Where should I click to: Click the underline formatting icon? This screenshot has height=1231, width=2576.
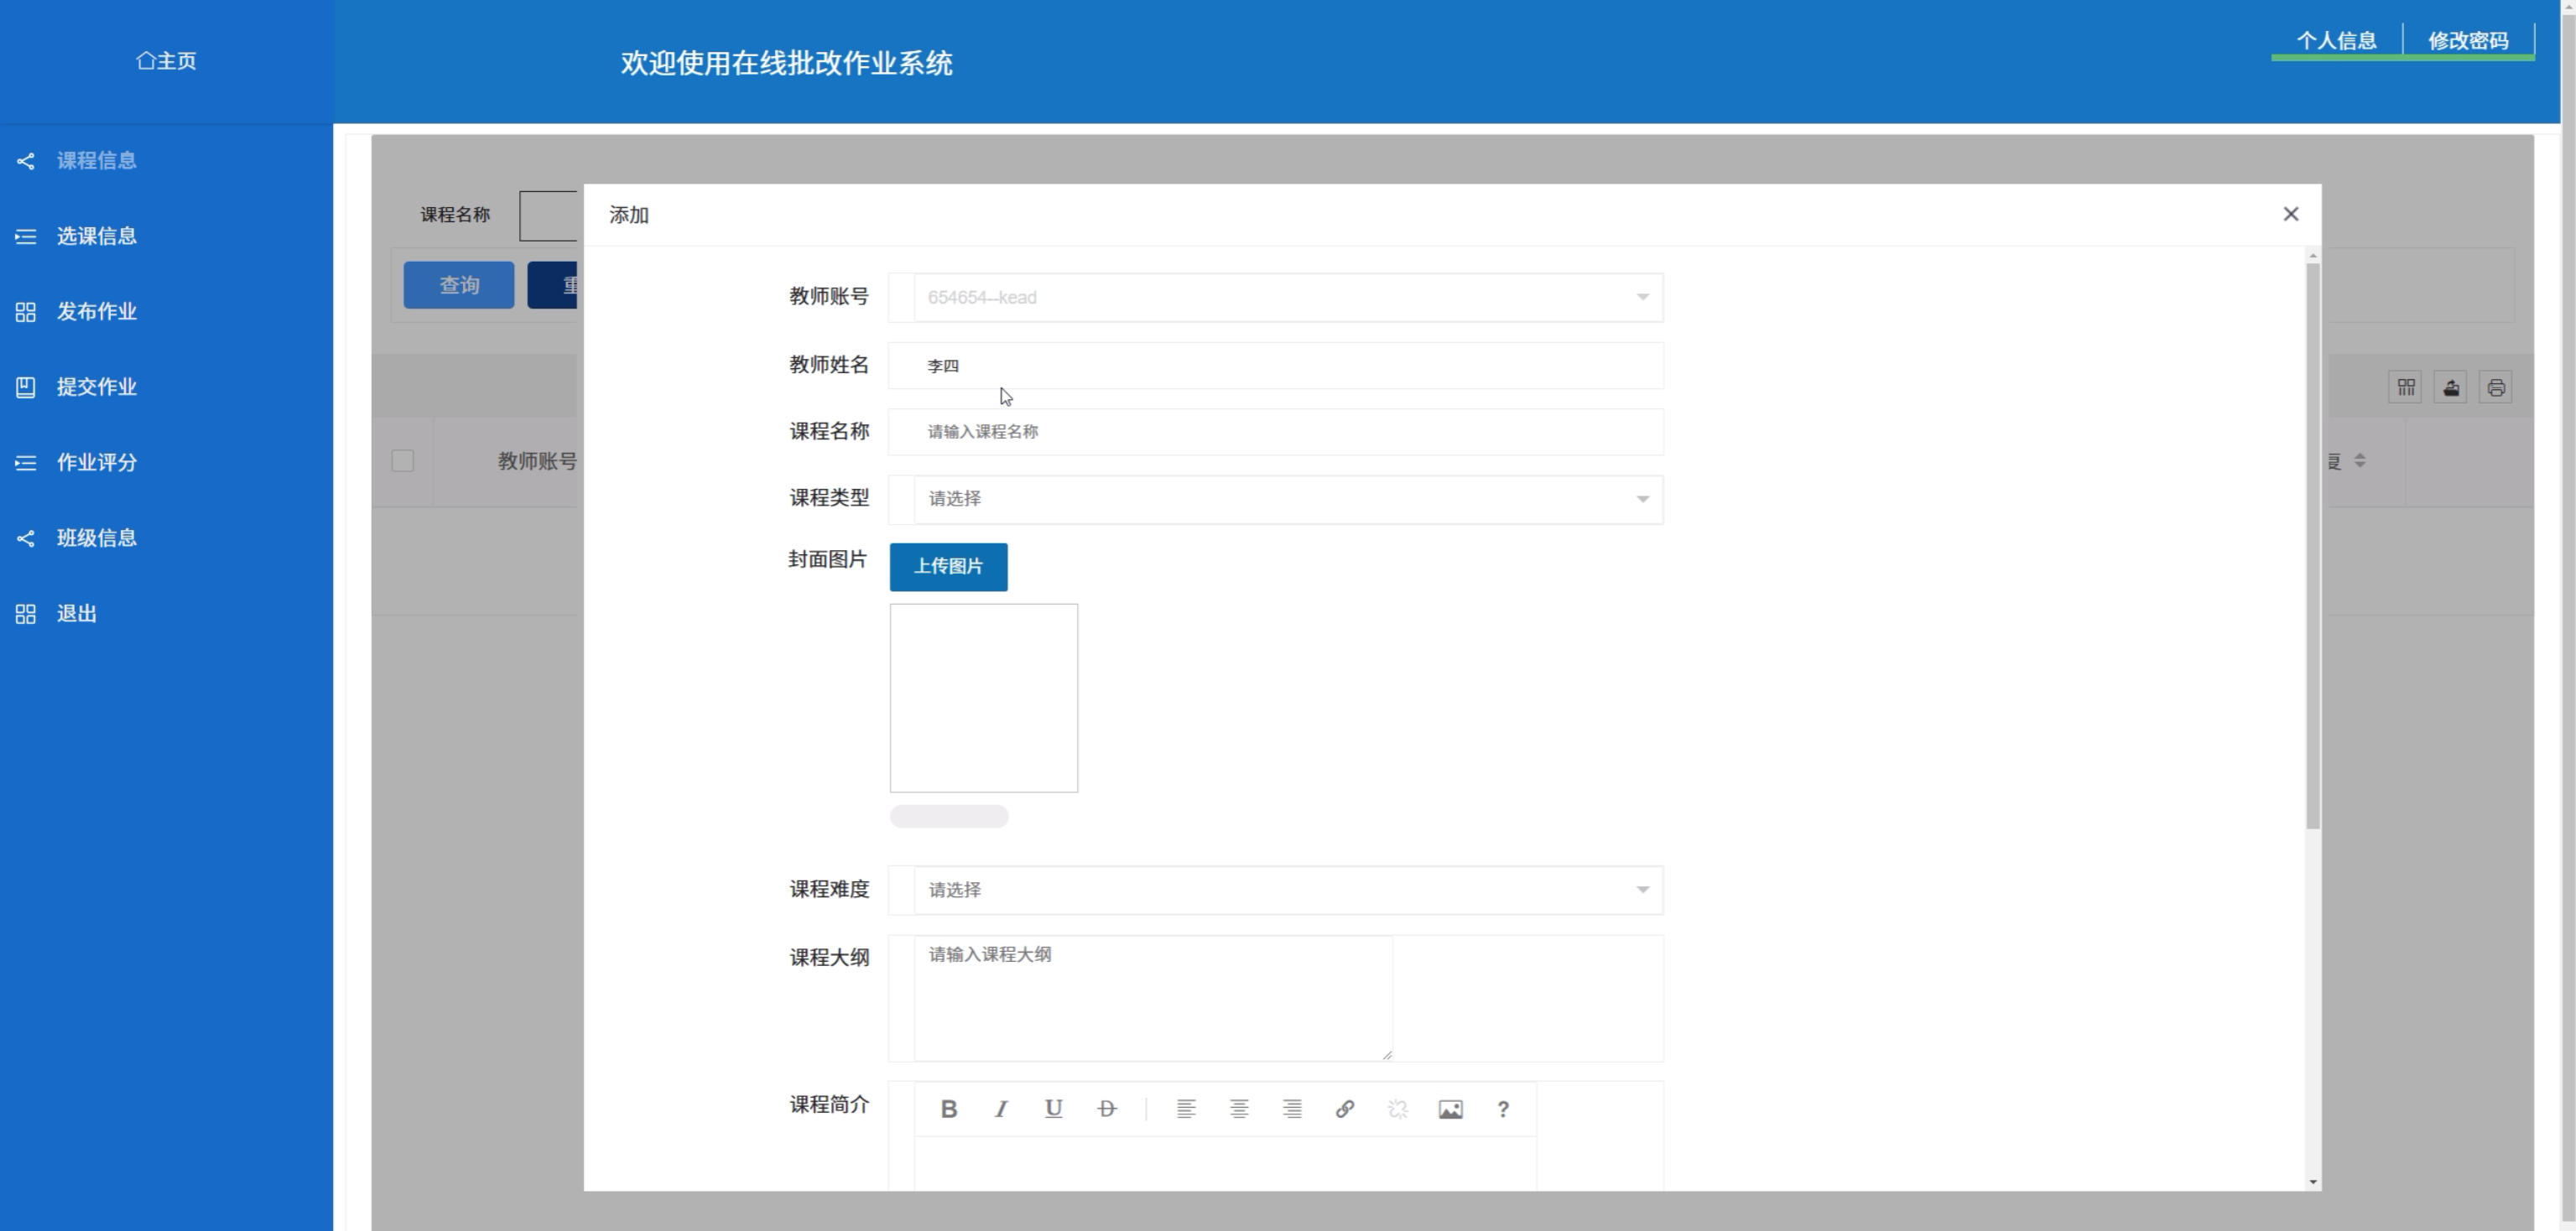[x=1053, y=1108]
